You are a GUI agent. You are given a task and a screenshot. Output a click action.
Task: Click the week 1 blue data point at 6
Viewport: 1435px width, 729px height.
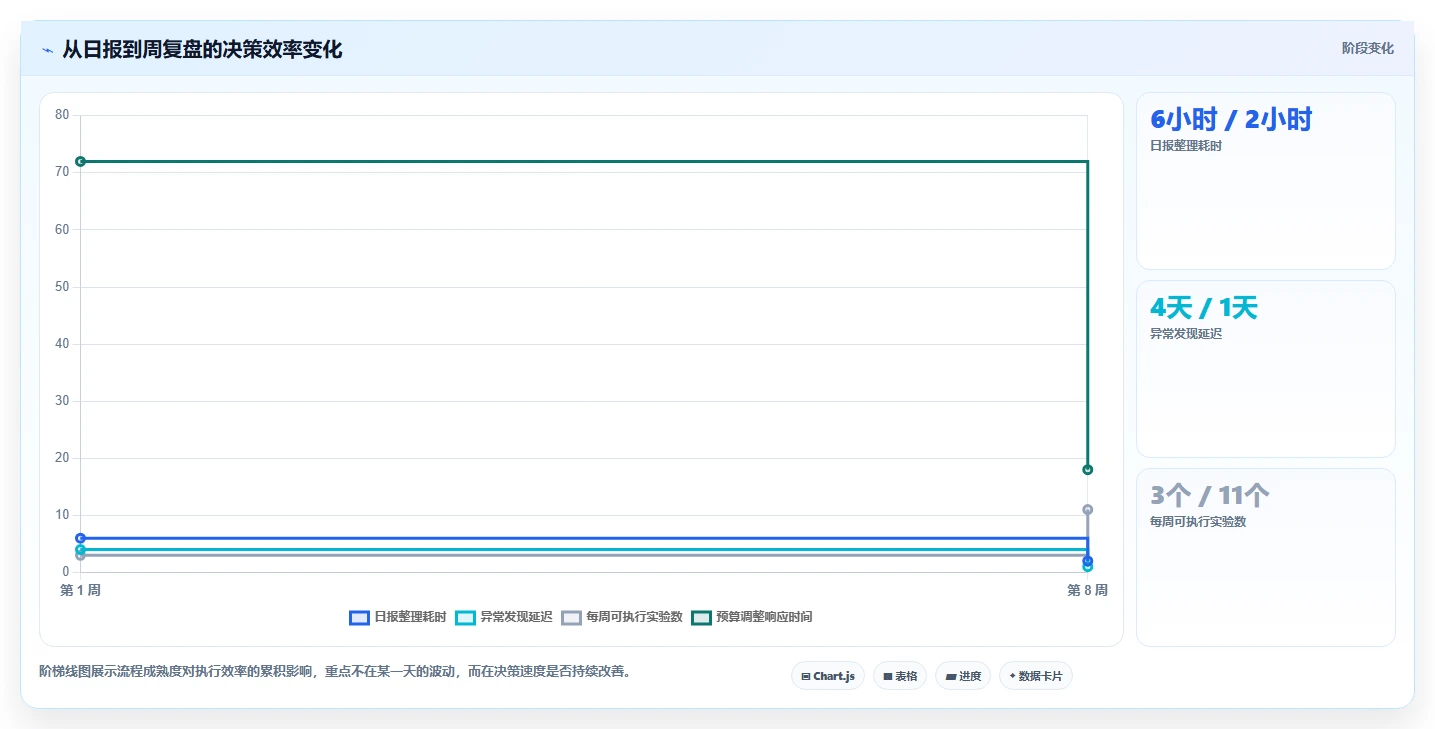point(81,538)
